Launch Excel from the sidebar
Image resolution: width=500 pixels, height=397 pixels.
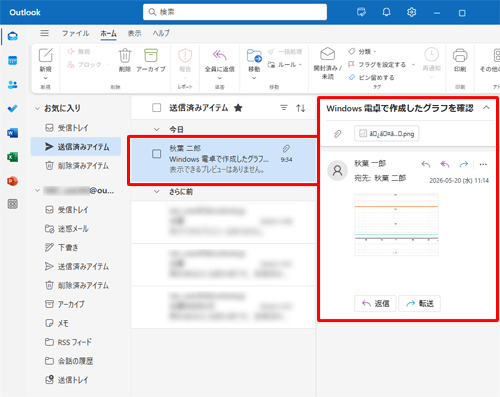pyautogui.click(x=13, y=157)
